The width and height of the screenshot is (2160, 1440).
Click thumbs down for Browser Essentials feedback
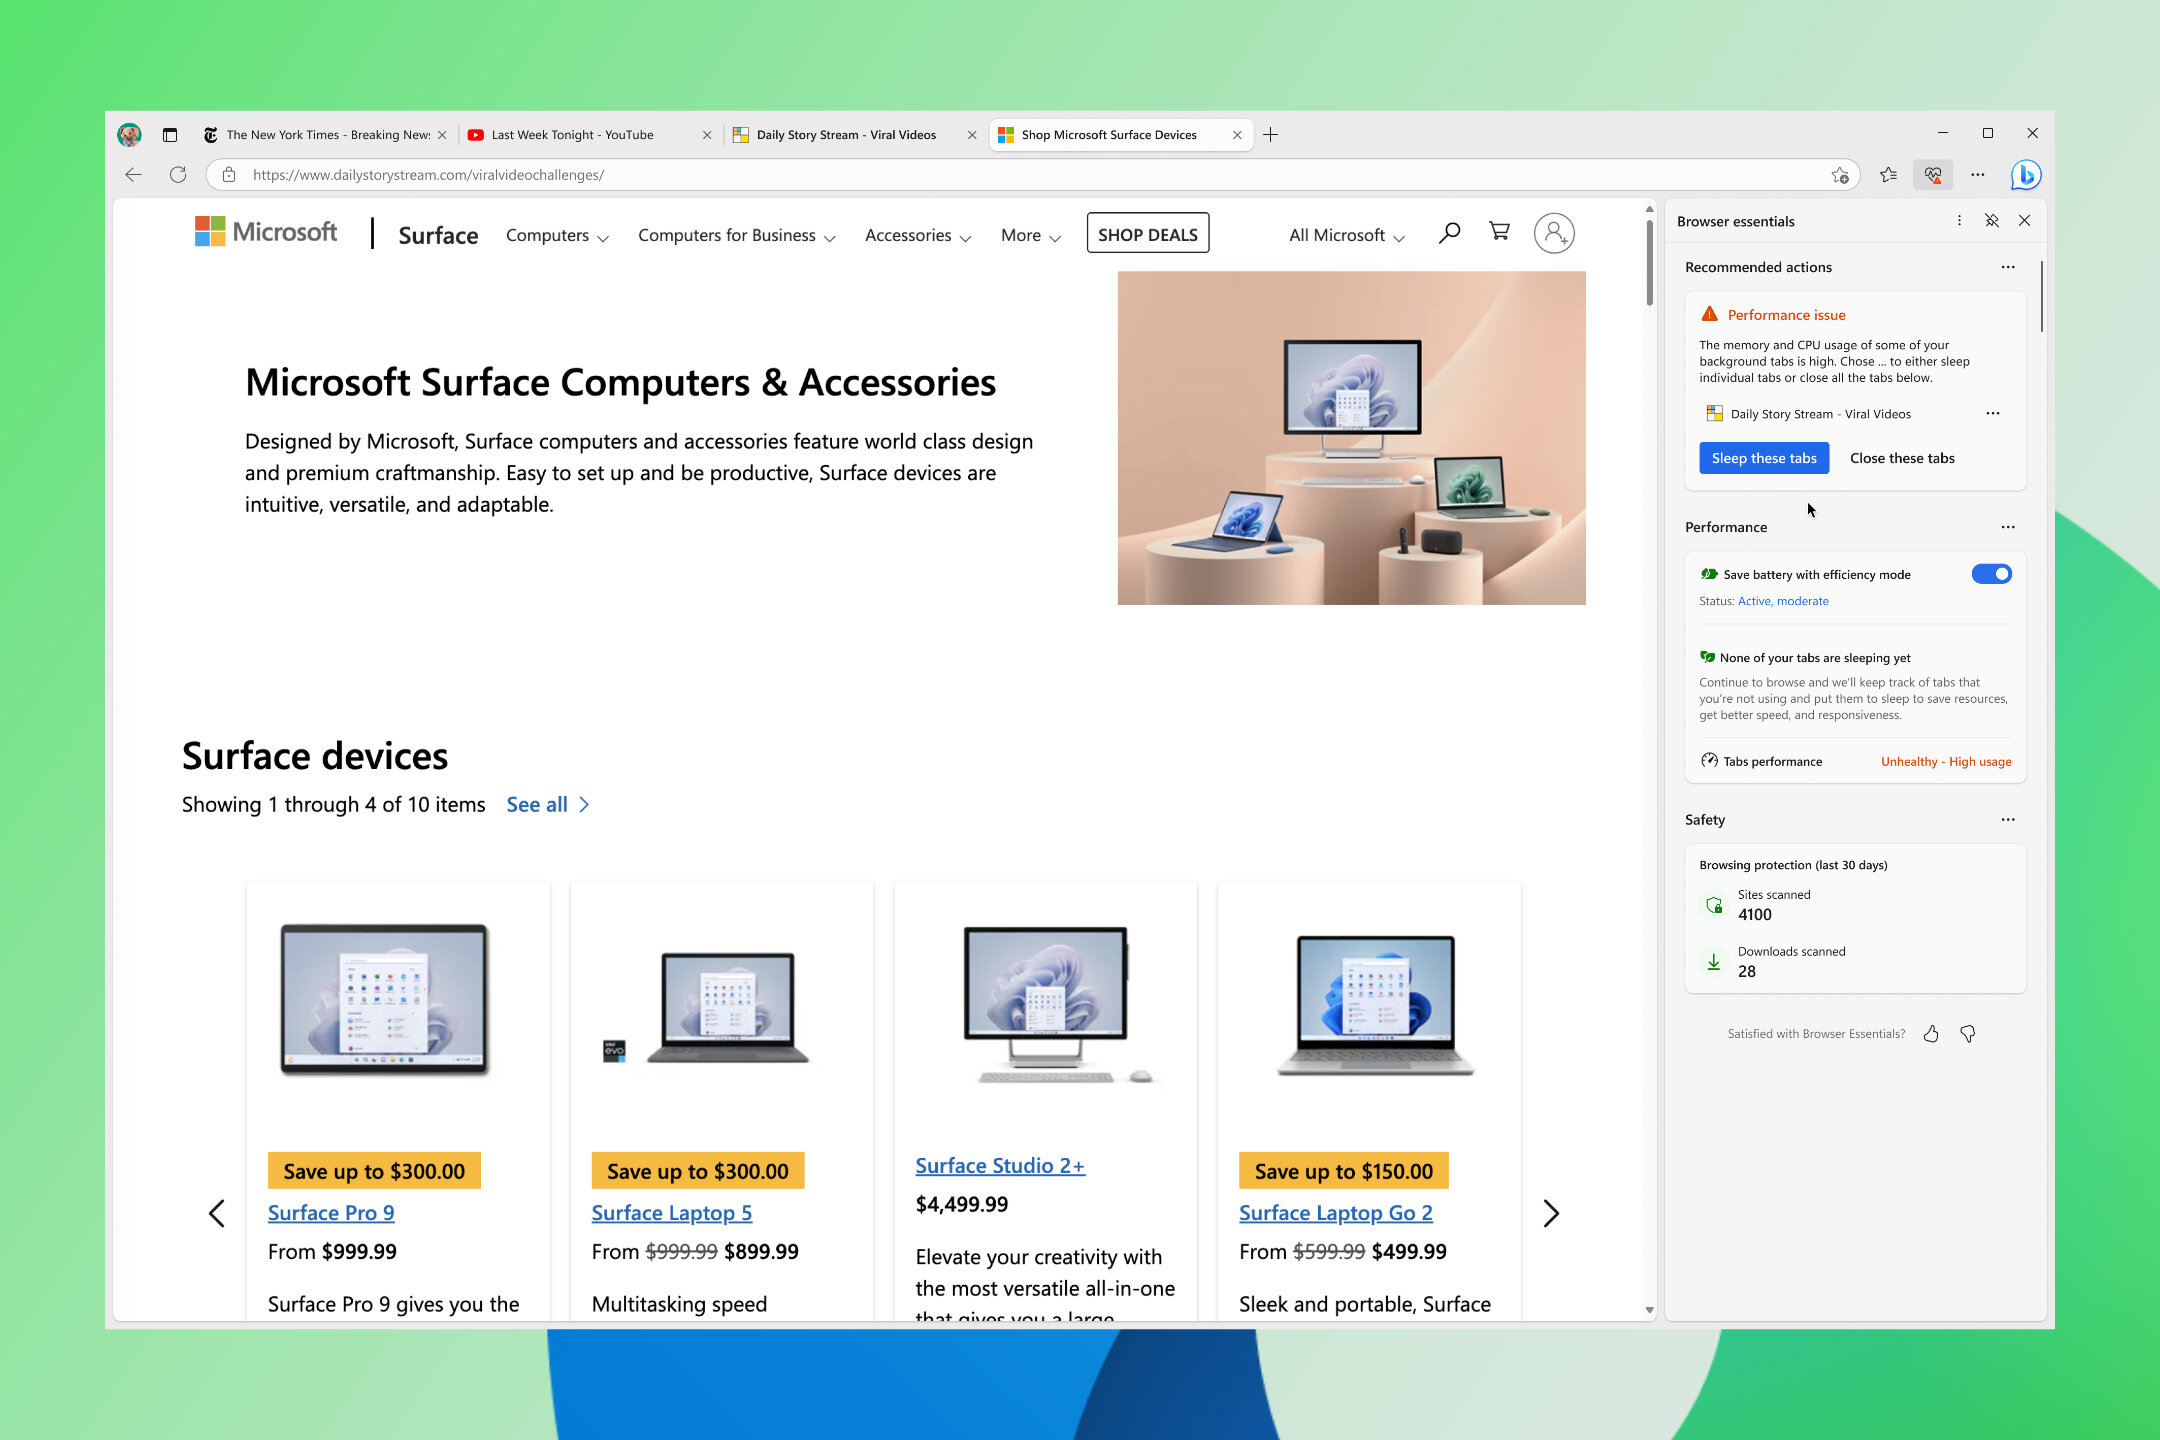(x=1966, y=1033)
